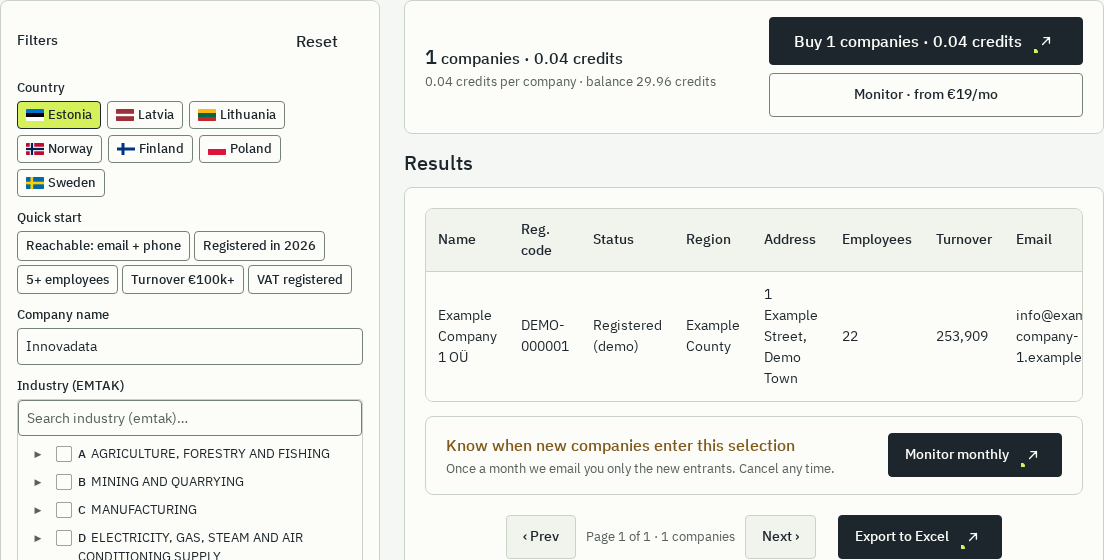Viewport: 1104px width, 560px height.
Task: Select the Registered (demo) status cell
Action: click(627, 336)
